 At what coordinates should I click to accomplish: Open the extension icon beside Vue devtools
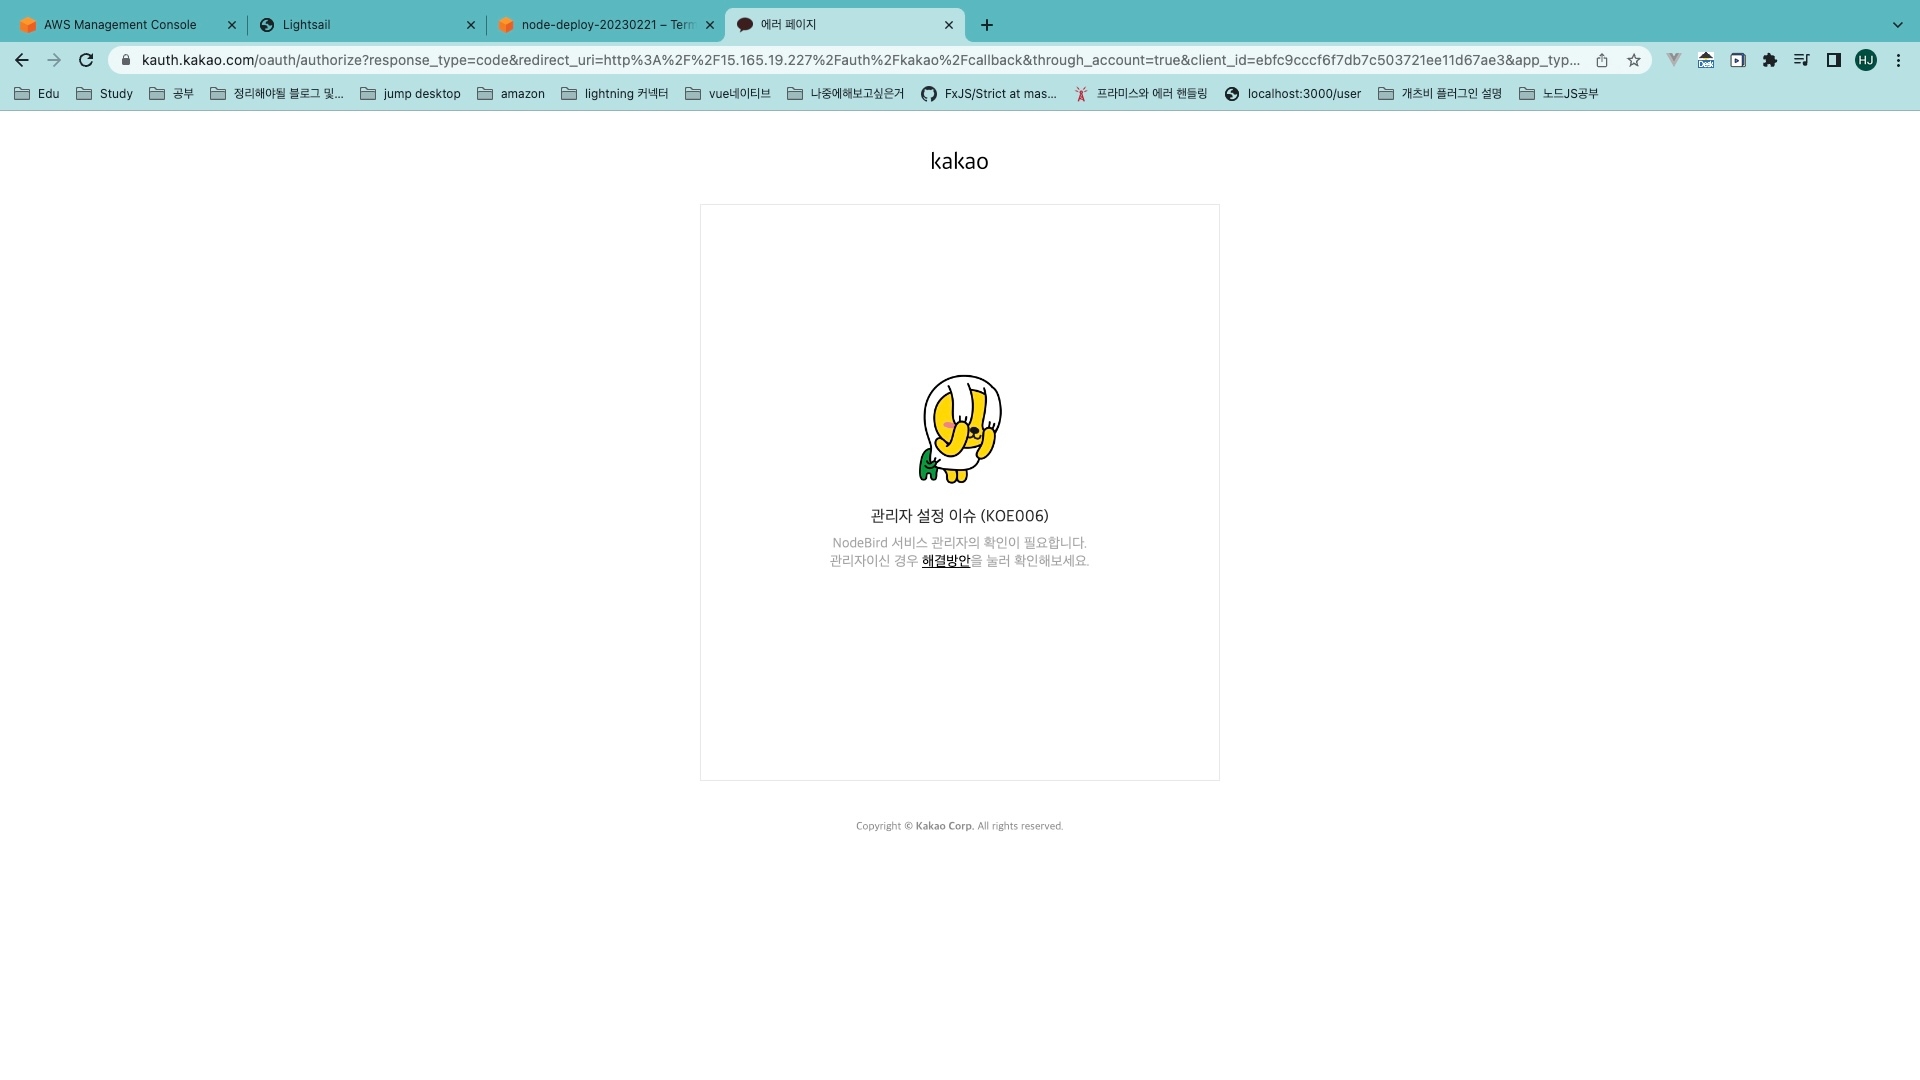pyautogui.click(x=1706, y=60)
